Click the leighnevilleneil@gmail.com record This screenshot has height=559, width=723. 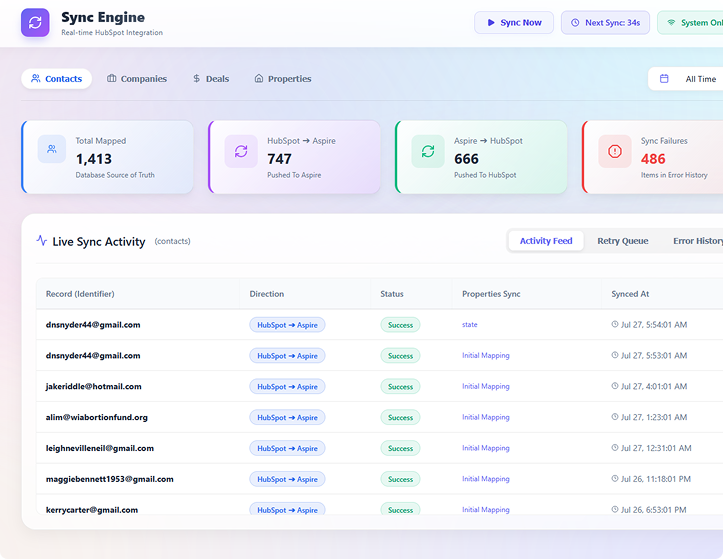[100, 448]
